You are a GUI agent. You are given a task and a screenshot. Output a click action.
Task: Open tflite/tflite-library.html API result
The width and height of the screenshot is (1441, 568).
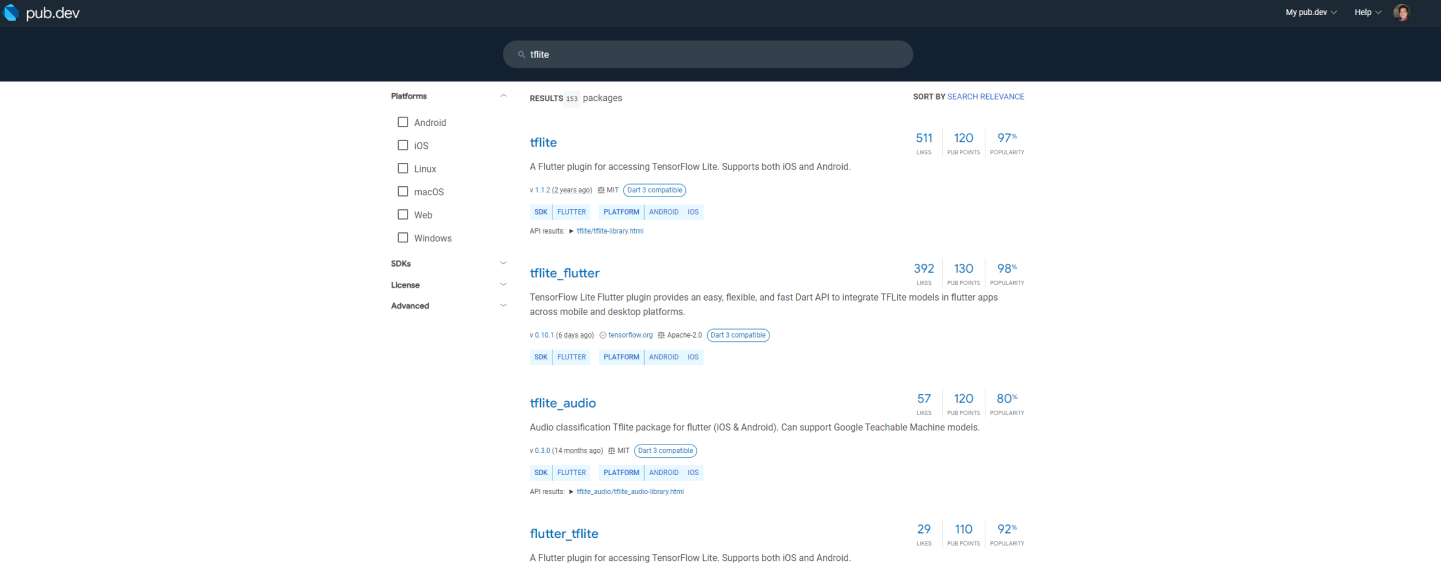coord(610,231)
